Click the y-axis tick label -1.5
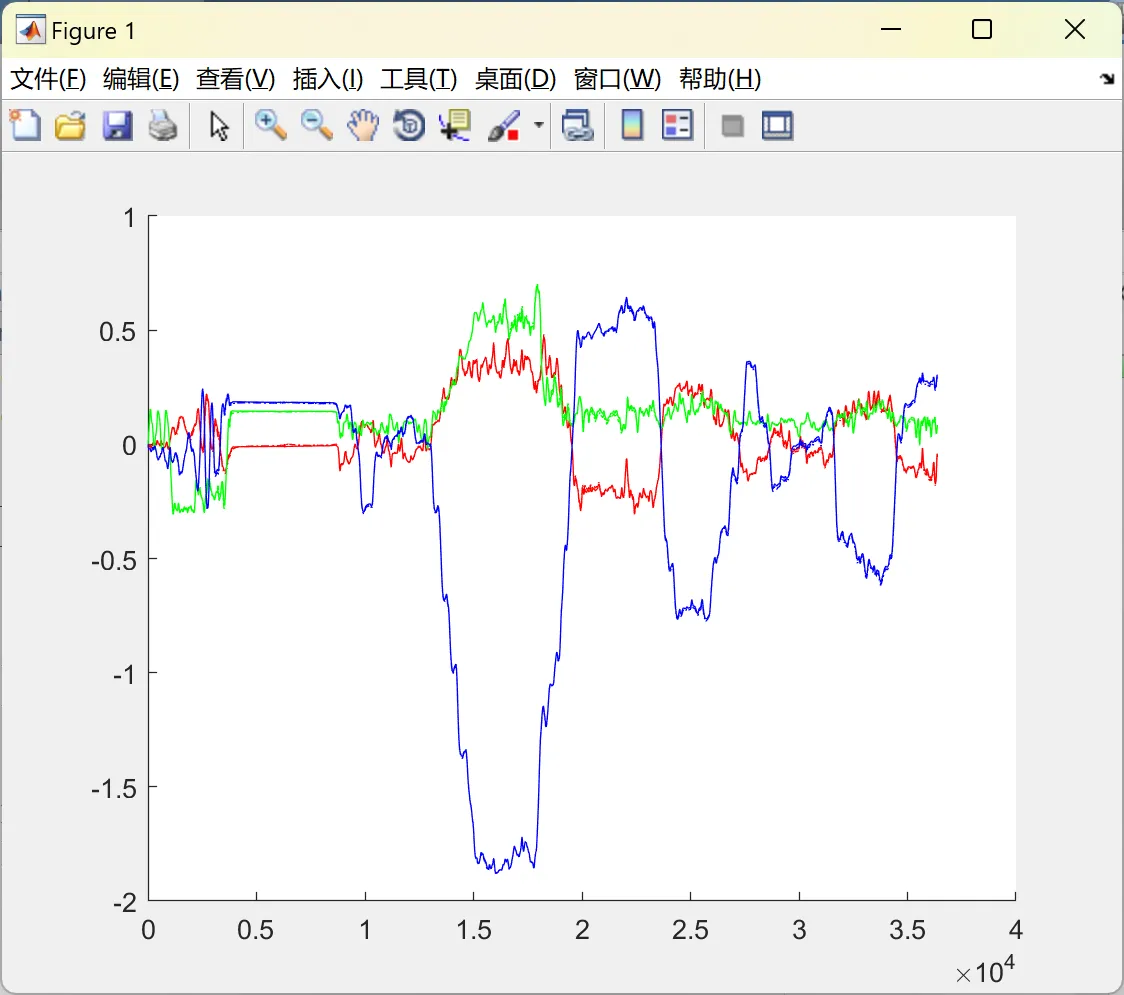 (113, 789)
